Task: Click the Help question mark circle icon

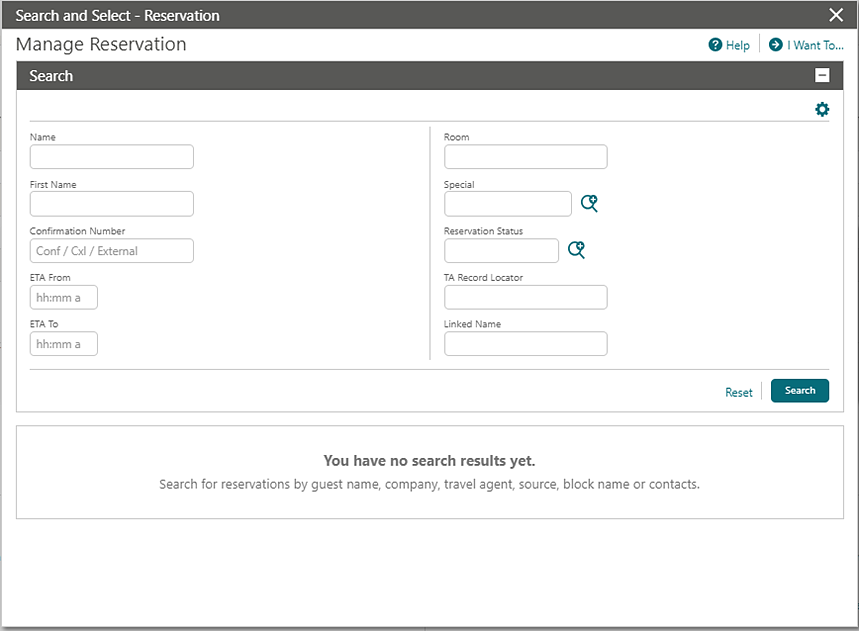Action: point(716,45)
